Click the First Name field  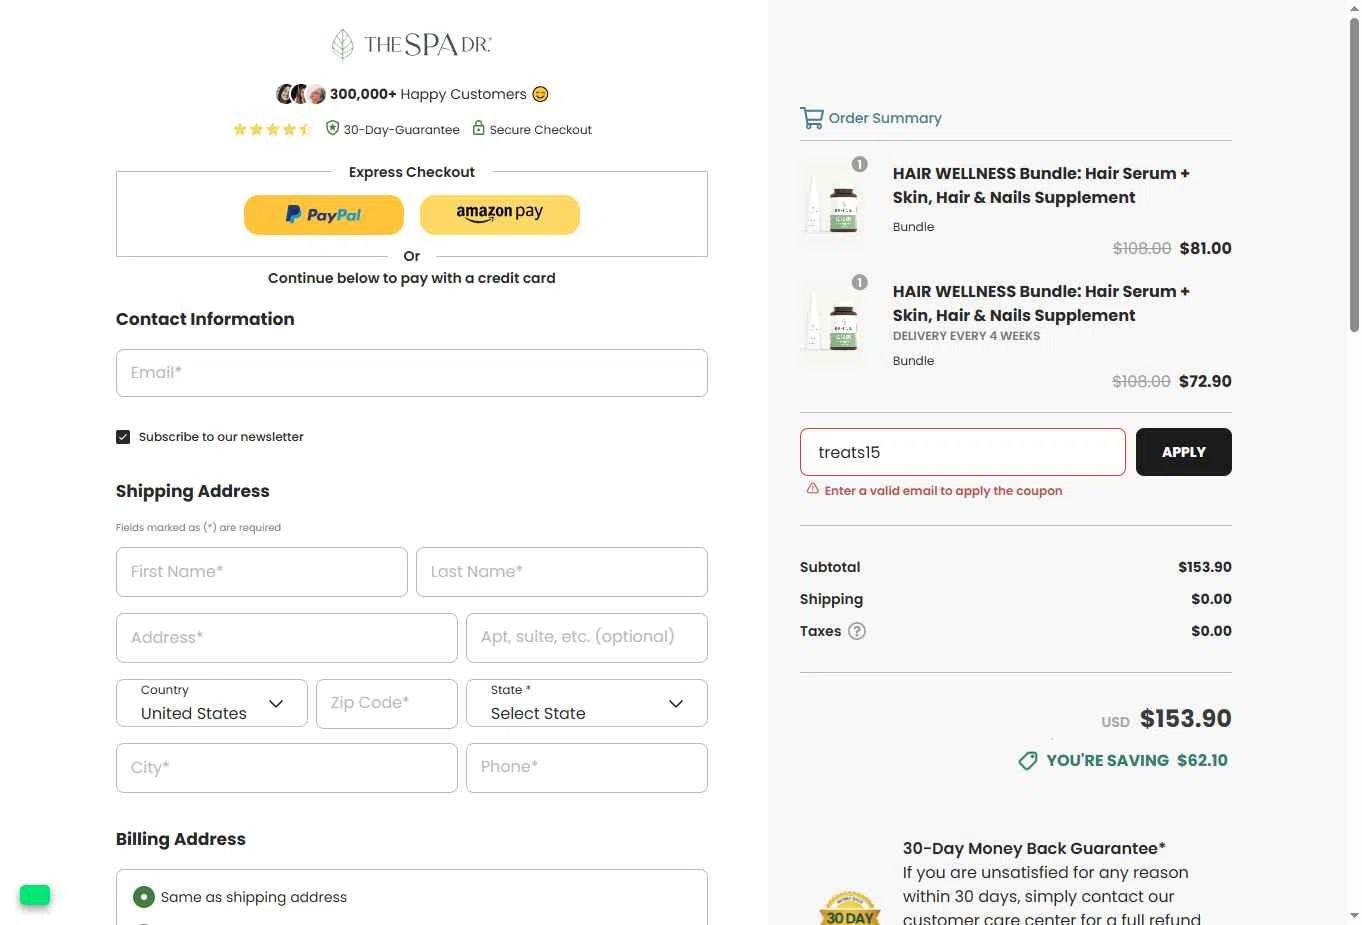click(262, 572)
